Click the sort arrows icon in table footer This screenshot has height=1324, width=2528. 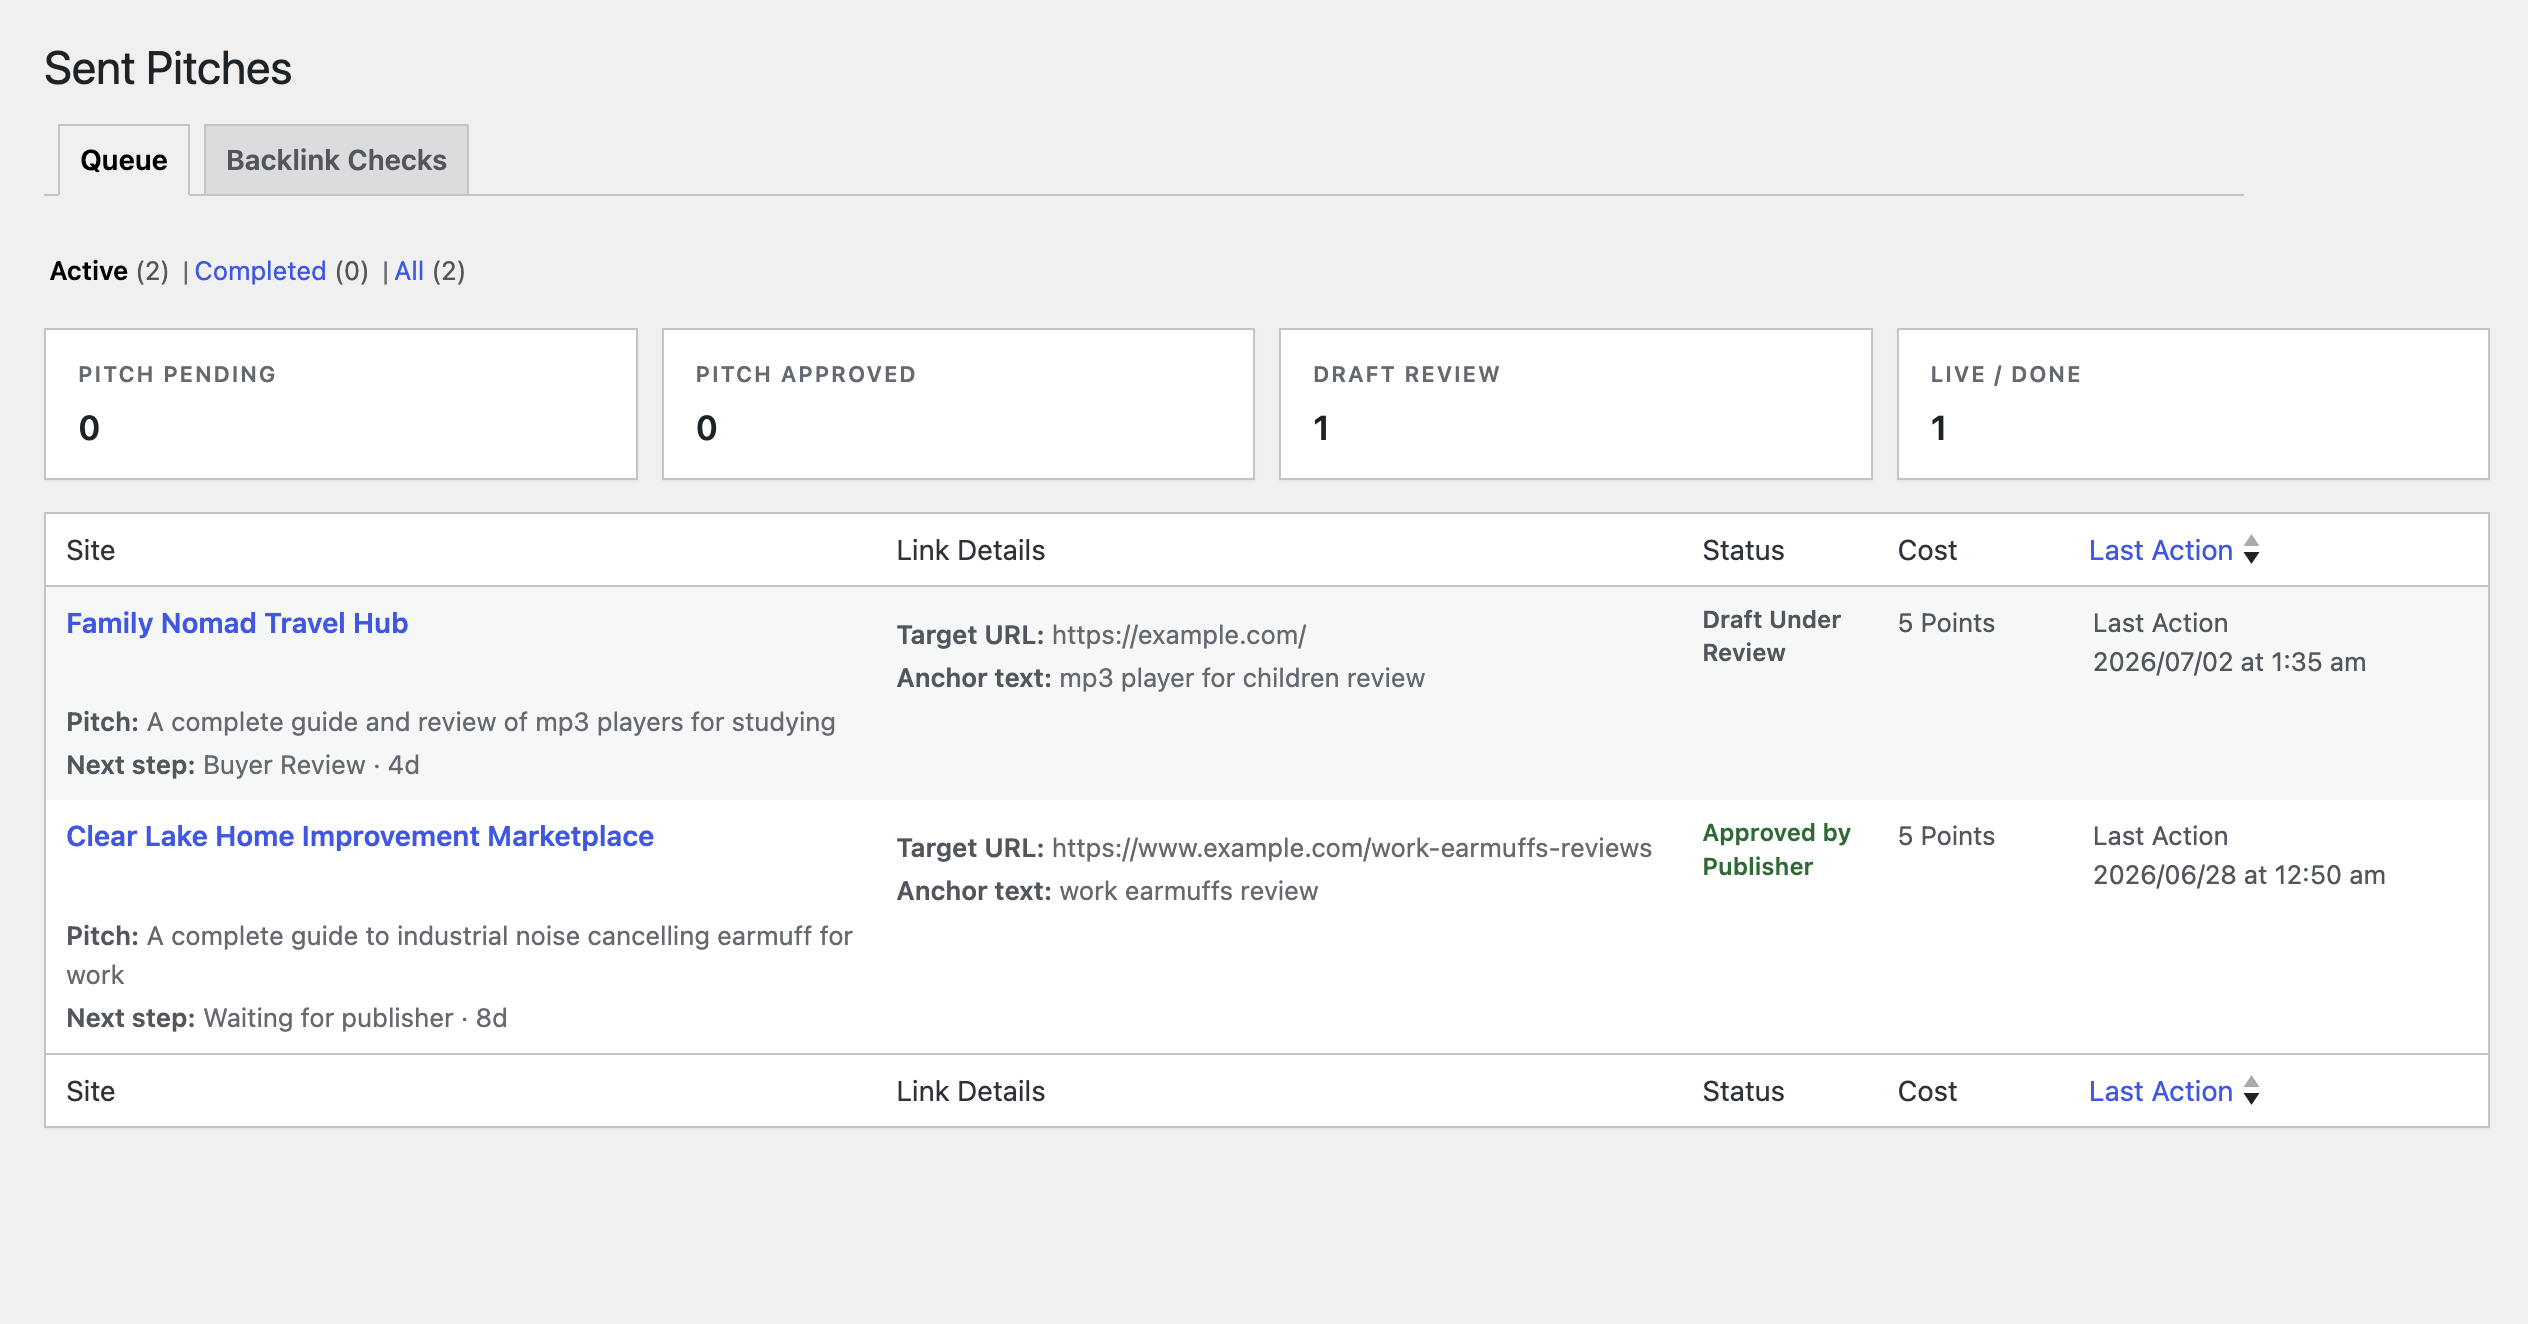point(2251,1091)
